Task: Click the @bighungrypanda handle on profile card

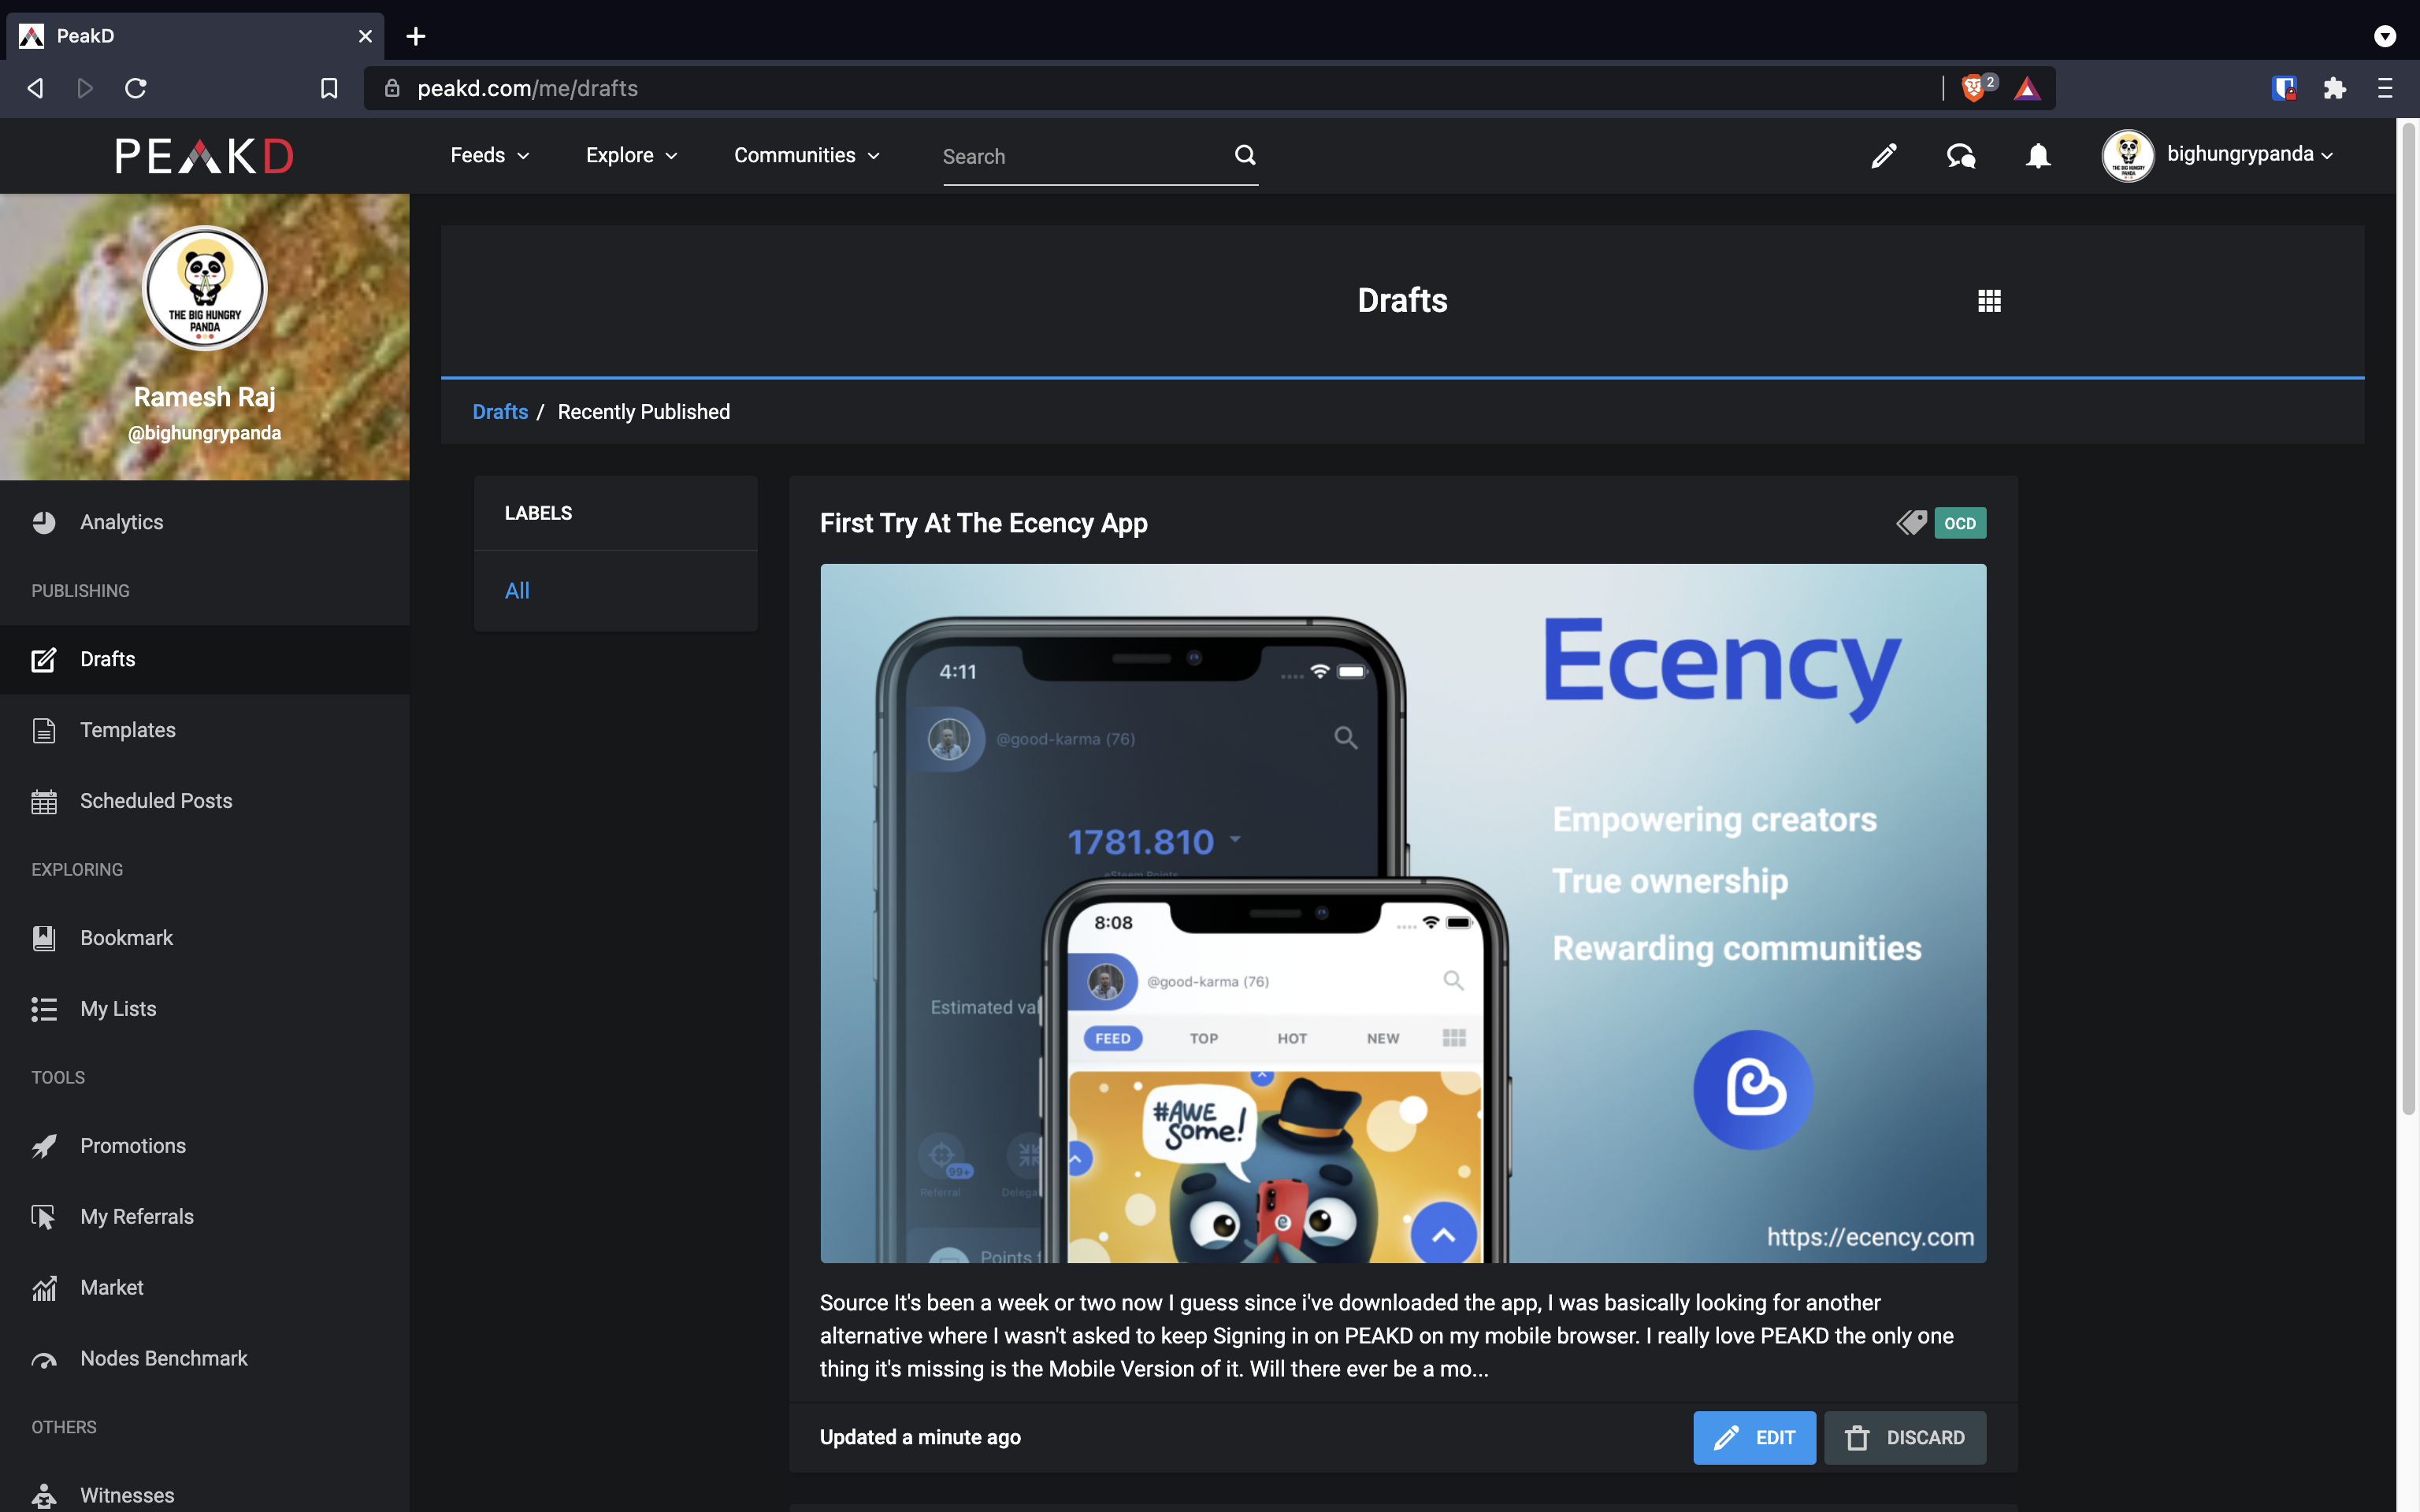Action: 205,433
